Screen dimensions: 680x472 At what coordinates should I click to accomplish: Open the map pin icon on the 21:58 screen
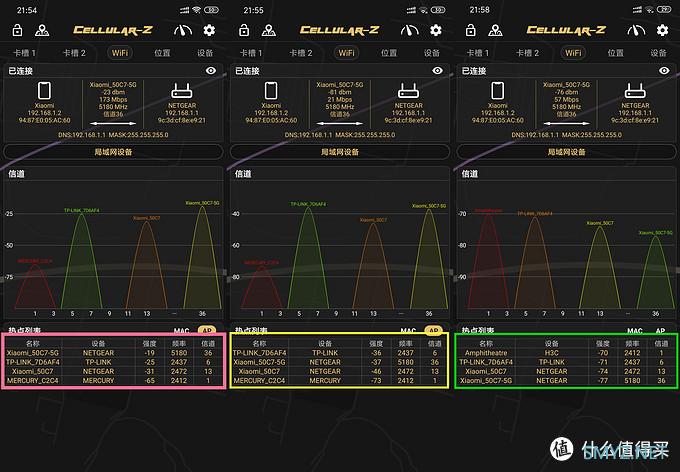tap(495, 30)
